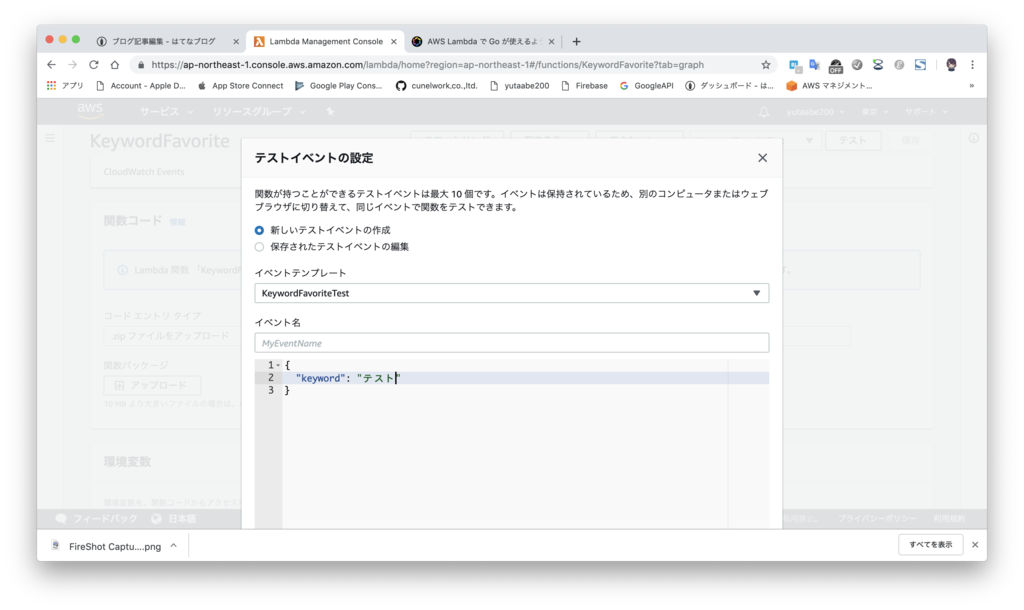Show more bookmarks chevron
Image resolution: width=1024 pixels, height=610 pixels.
(971, 86)
